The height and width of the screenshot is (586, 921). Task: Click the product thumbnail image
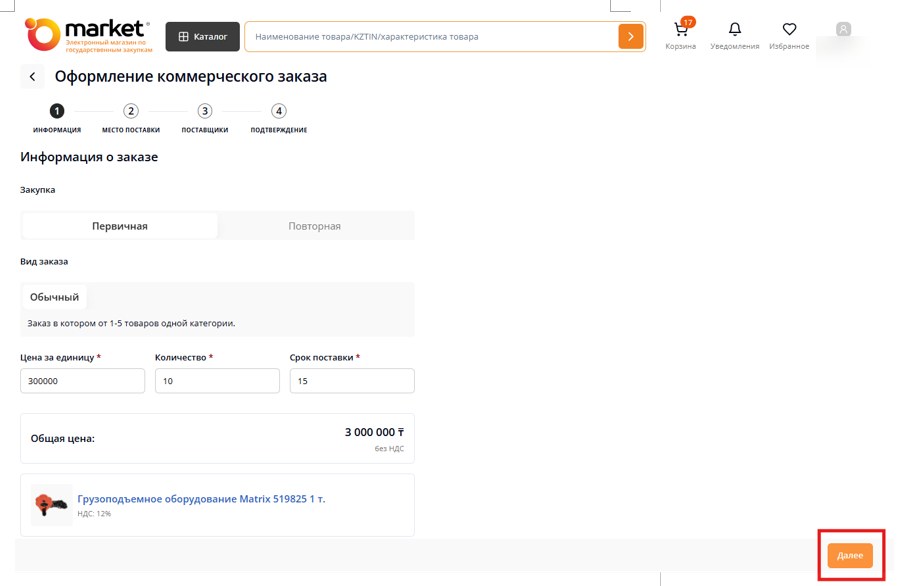[50, 505]
